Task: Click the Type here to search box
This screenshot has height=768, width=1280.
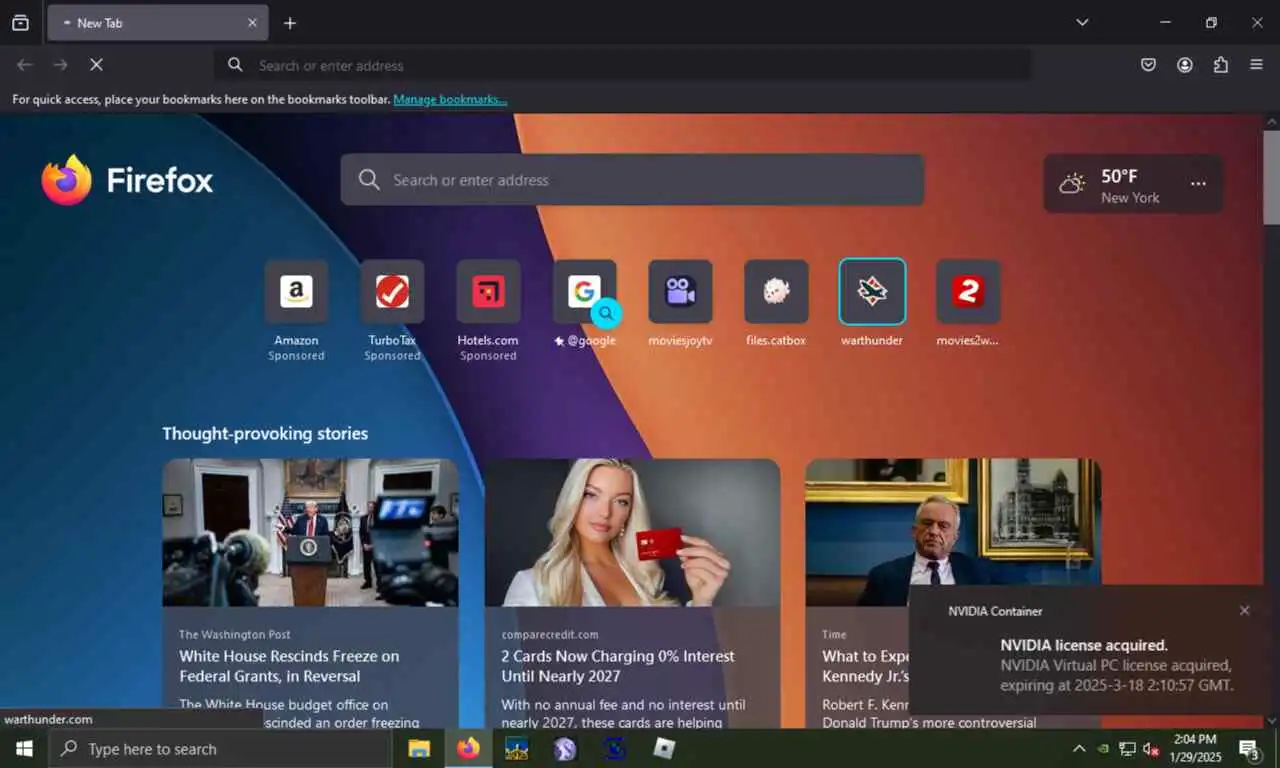Action: click(x=220, y=748)
